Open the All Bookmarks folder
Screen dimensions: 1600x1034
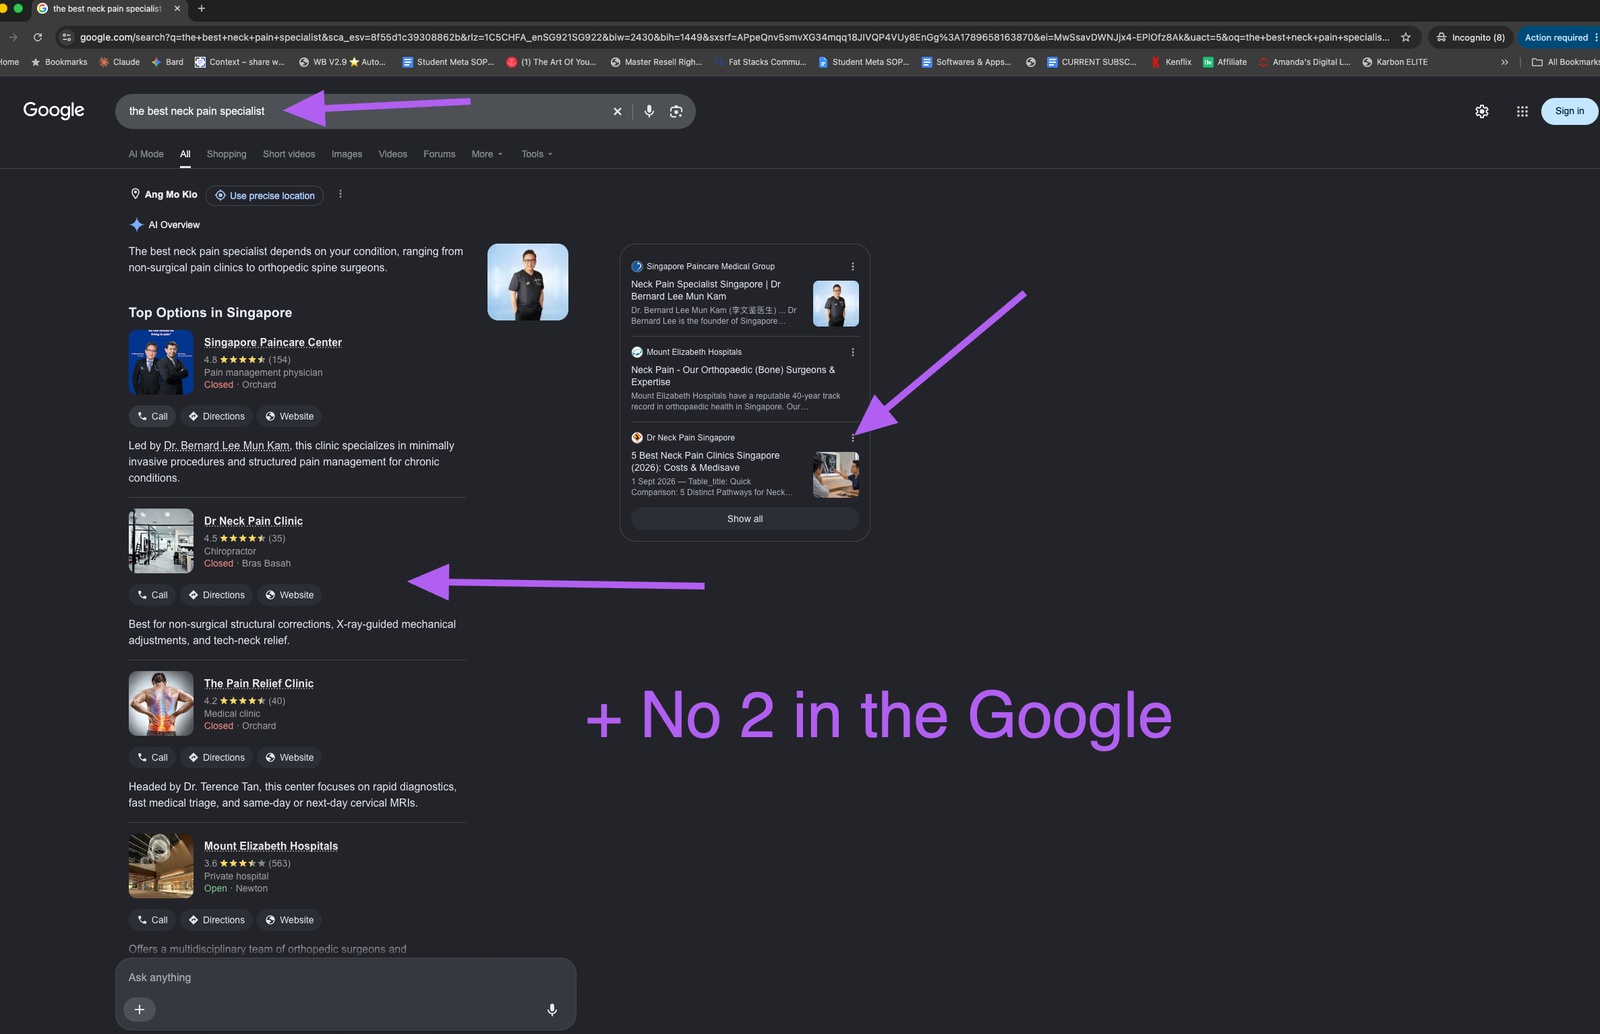(x=1565, y=62)
